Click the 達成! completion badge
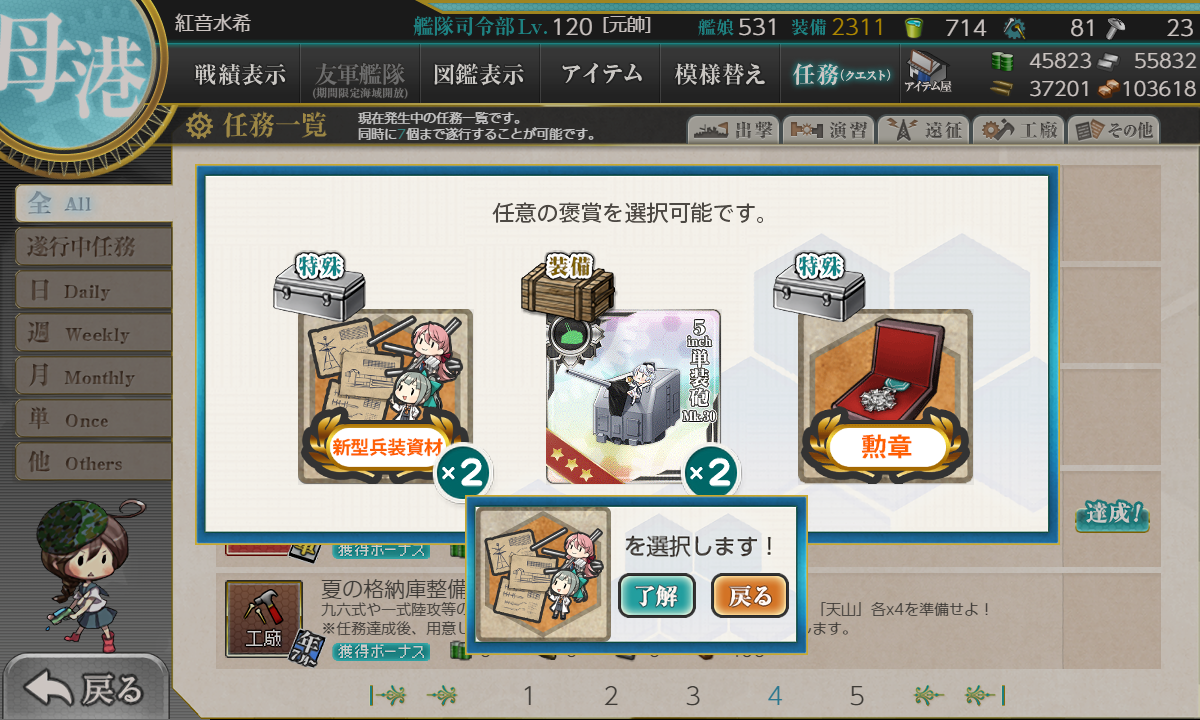Viewport: 1200px width, 720px height. point(1112,515)
